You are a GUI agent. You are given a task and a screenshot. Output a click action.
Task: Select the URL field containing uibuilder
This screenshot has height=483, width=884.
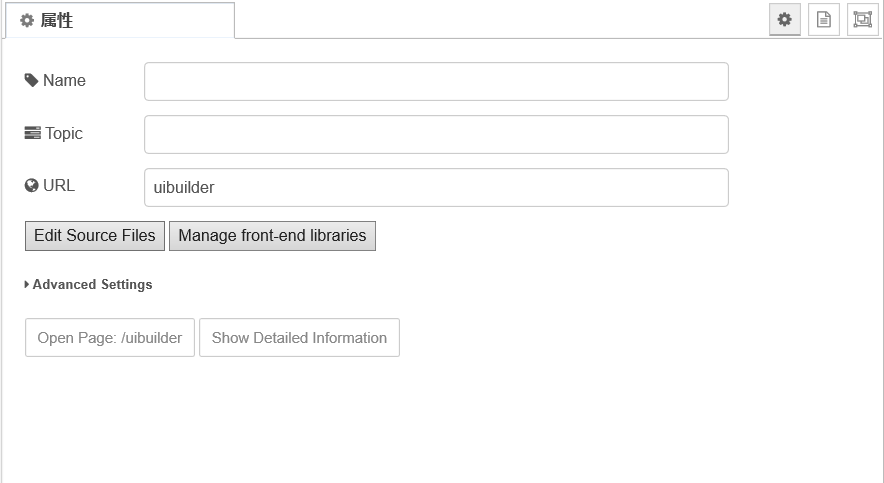[x=436, y=187]
